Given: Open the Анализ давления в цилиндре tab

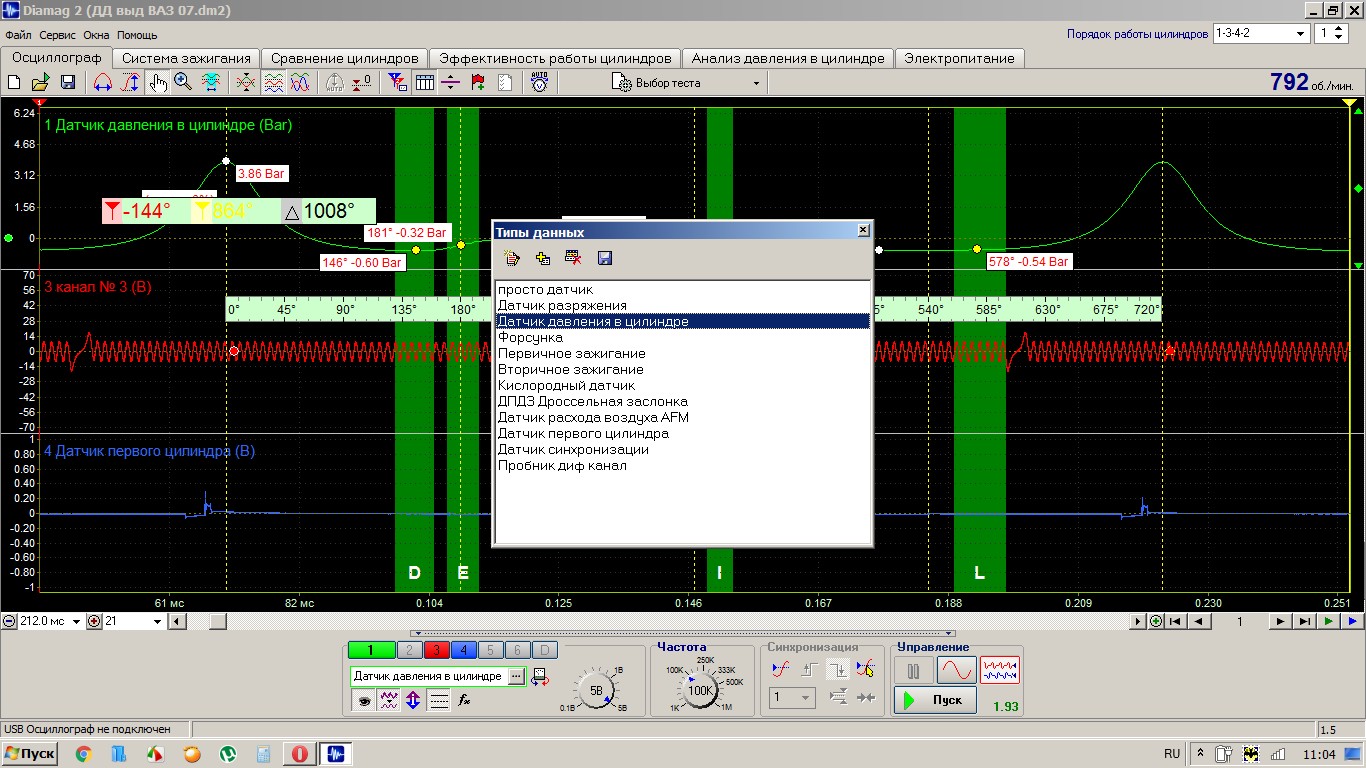Looking at the screenshot, I should point(788,58).
